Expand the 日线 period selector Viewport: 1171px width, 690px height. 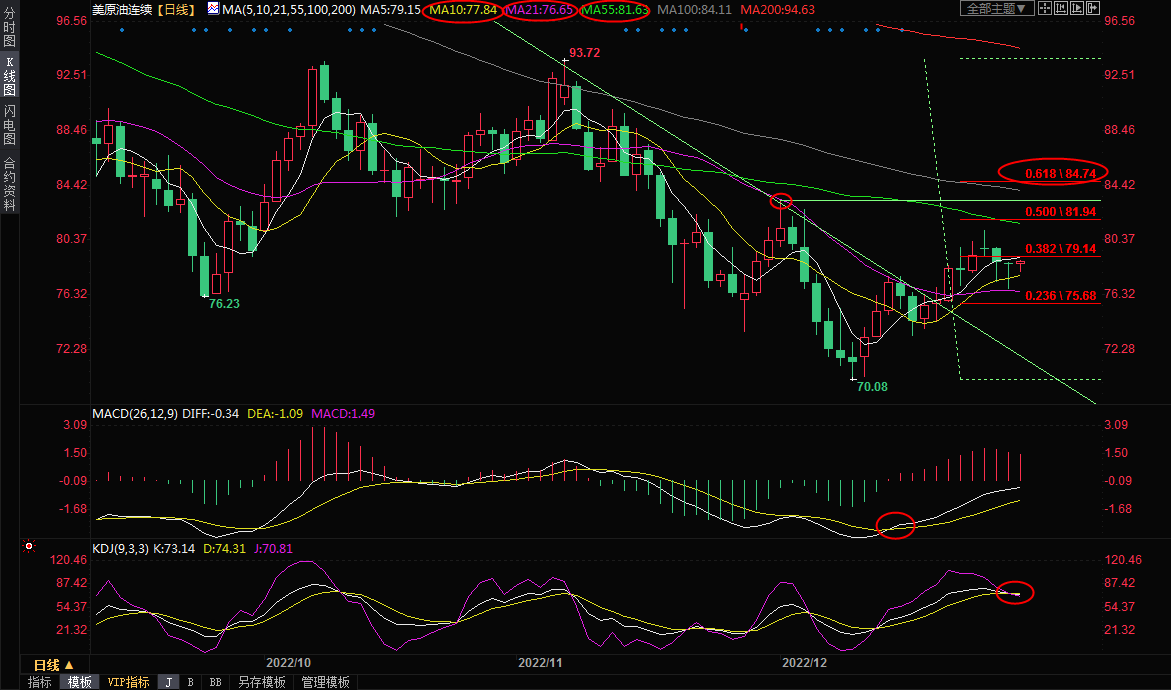(52, 665)
